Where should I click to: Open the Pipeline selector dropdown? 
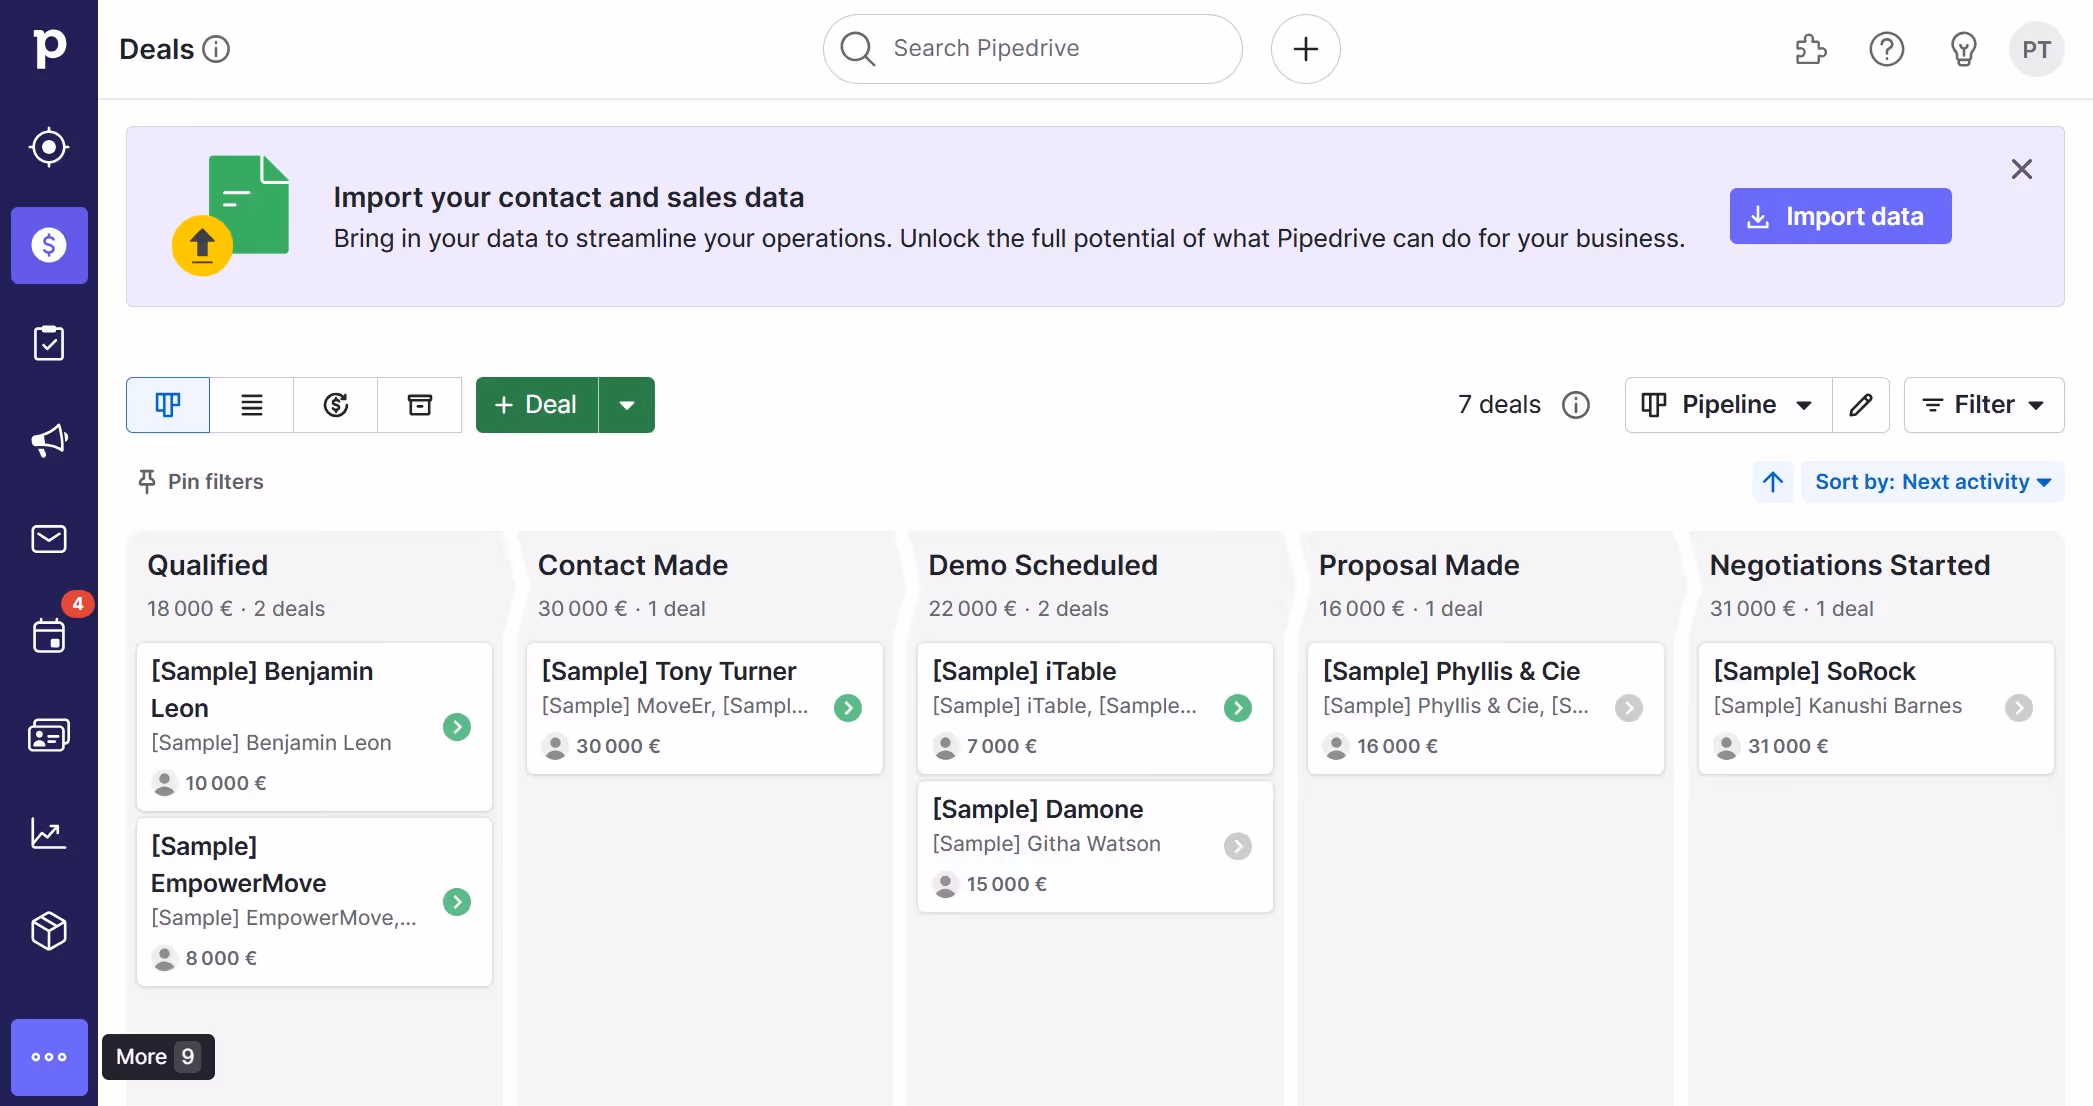[x=1725, y=405]
